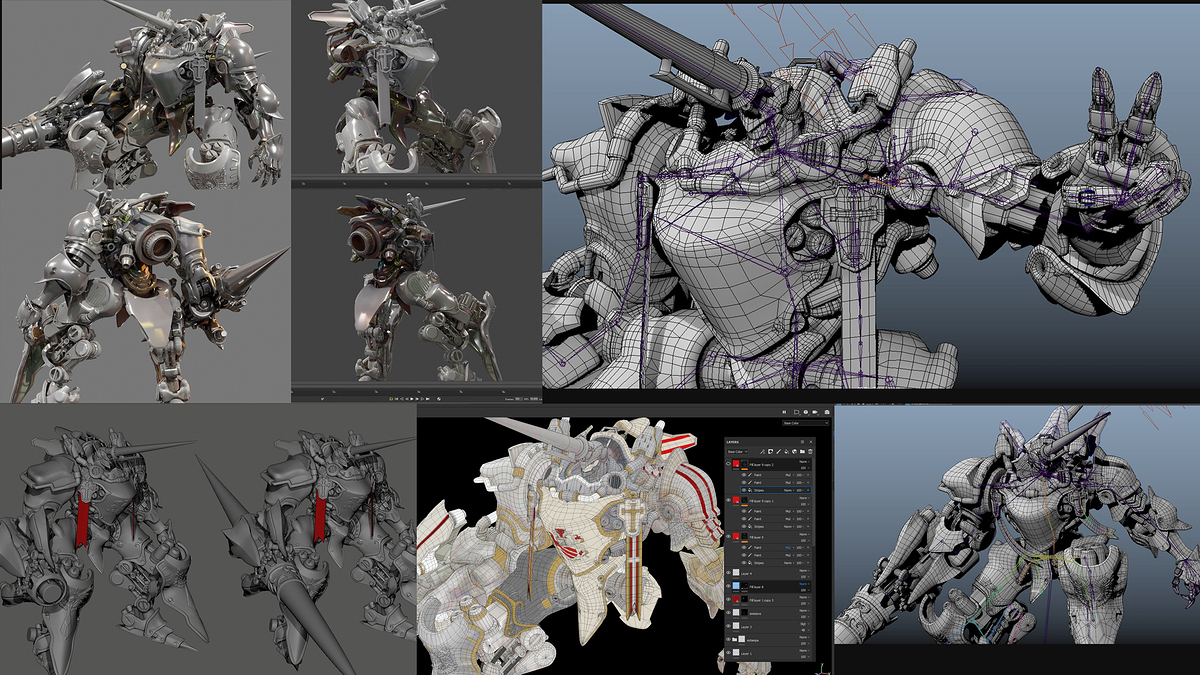1200x675 pixels.
Task: Adjust opacity value of Fill layer 9 copy 2
Action: pyautogui.click(x=803, y=467)
